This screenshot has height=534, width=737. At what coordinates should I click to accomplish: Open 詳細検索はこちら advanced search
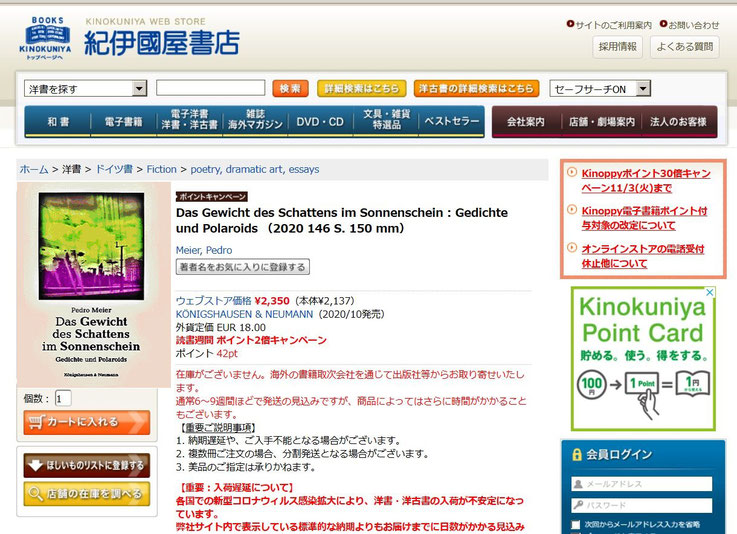pyautogui.click(x=361, y=88)
